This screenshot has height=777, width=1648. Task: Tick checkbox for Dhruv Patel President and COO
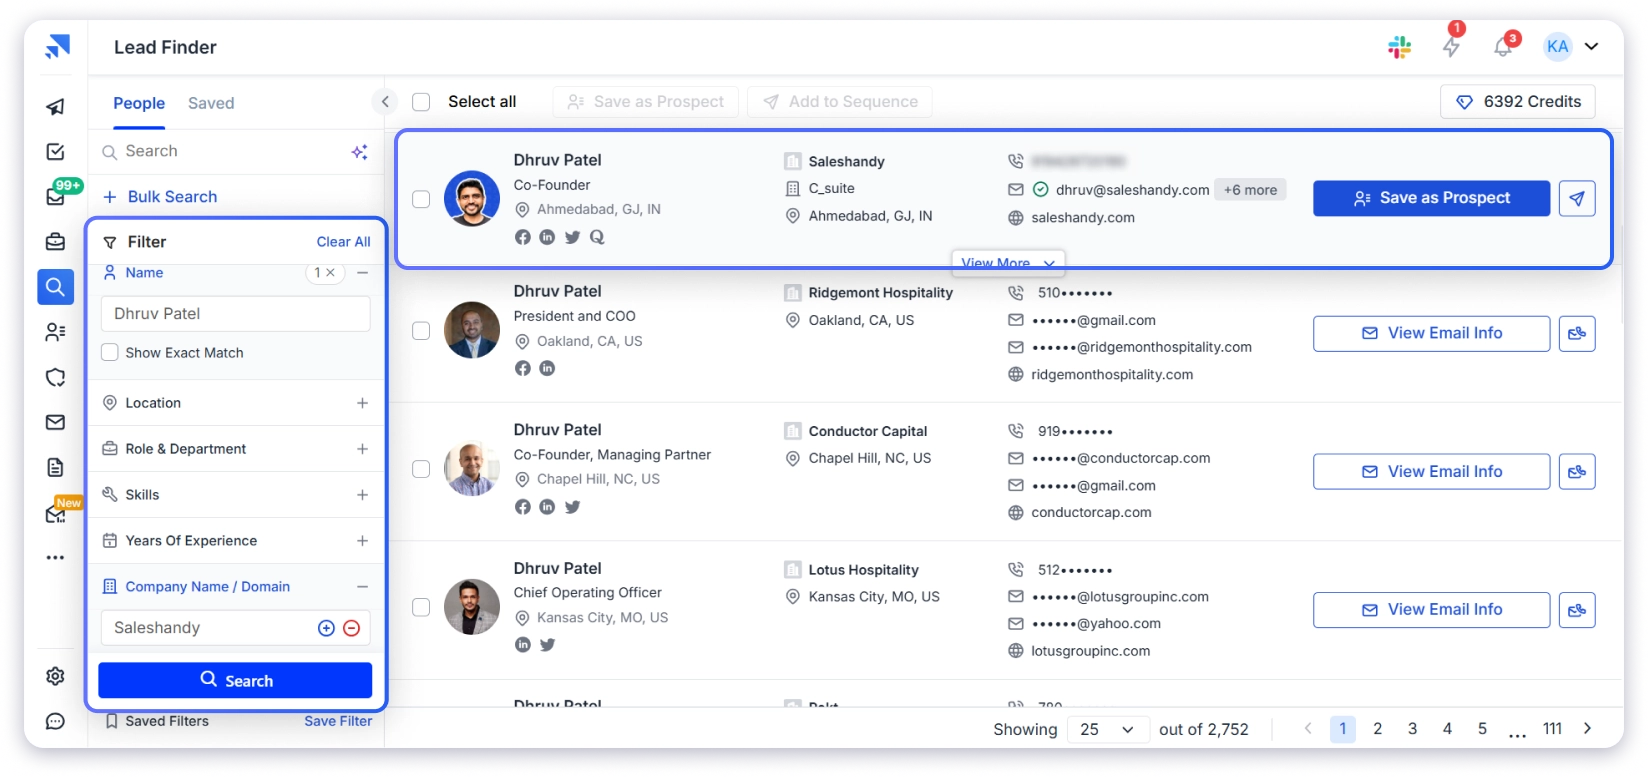pyautogui.click(x=421, y=330)
